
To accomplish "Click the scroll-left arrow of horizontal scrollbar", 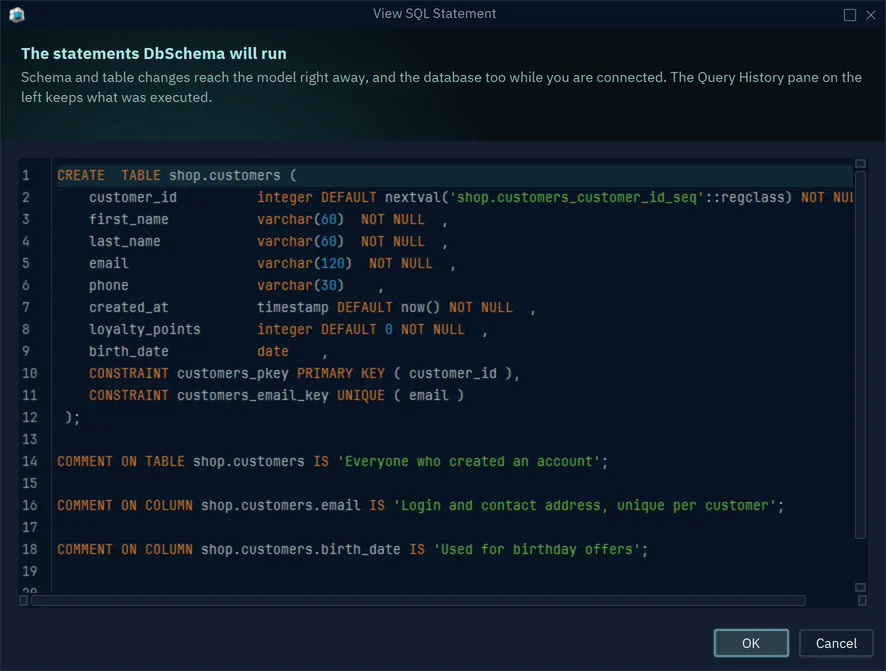I will (24, 600).
